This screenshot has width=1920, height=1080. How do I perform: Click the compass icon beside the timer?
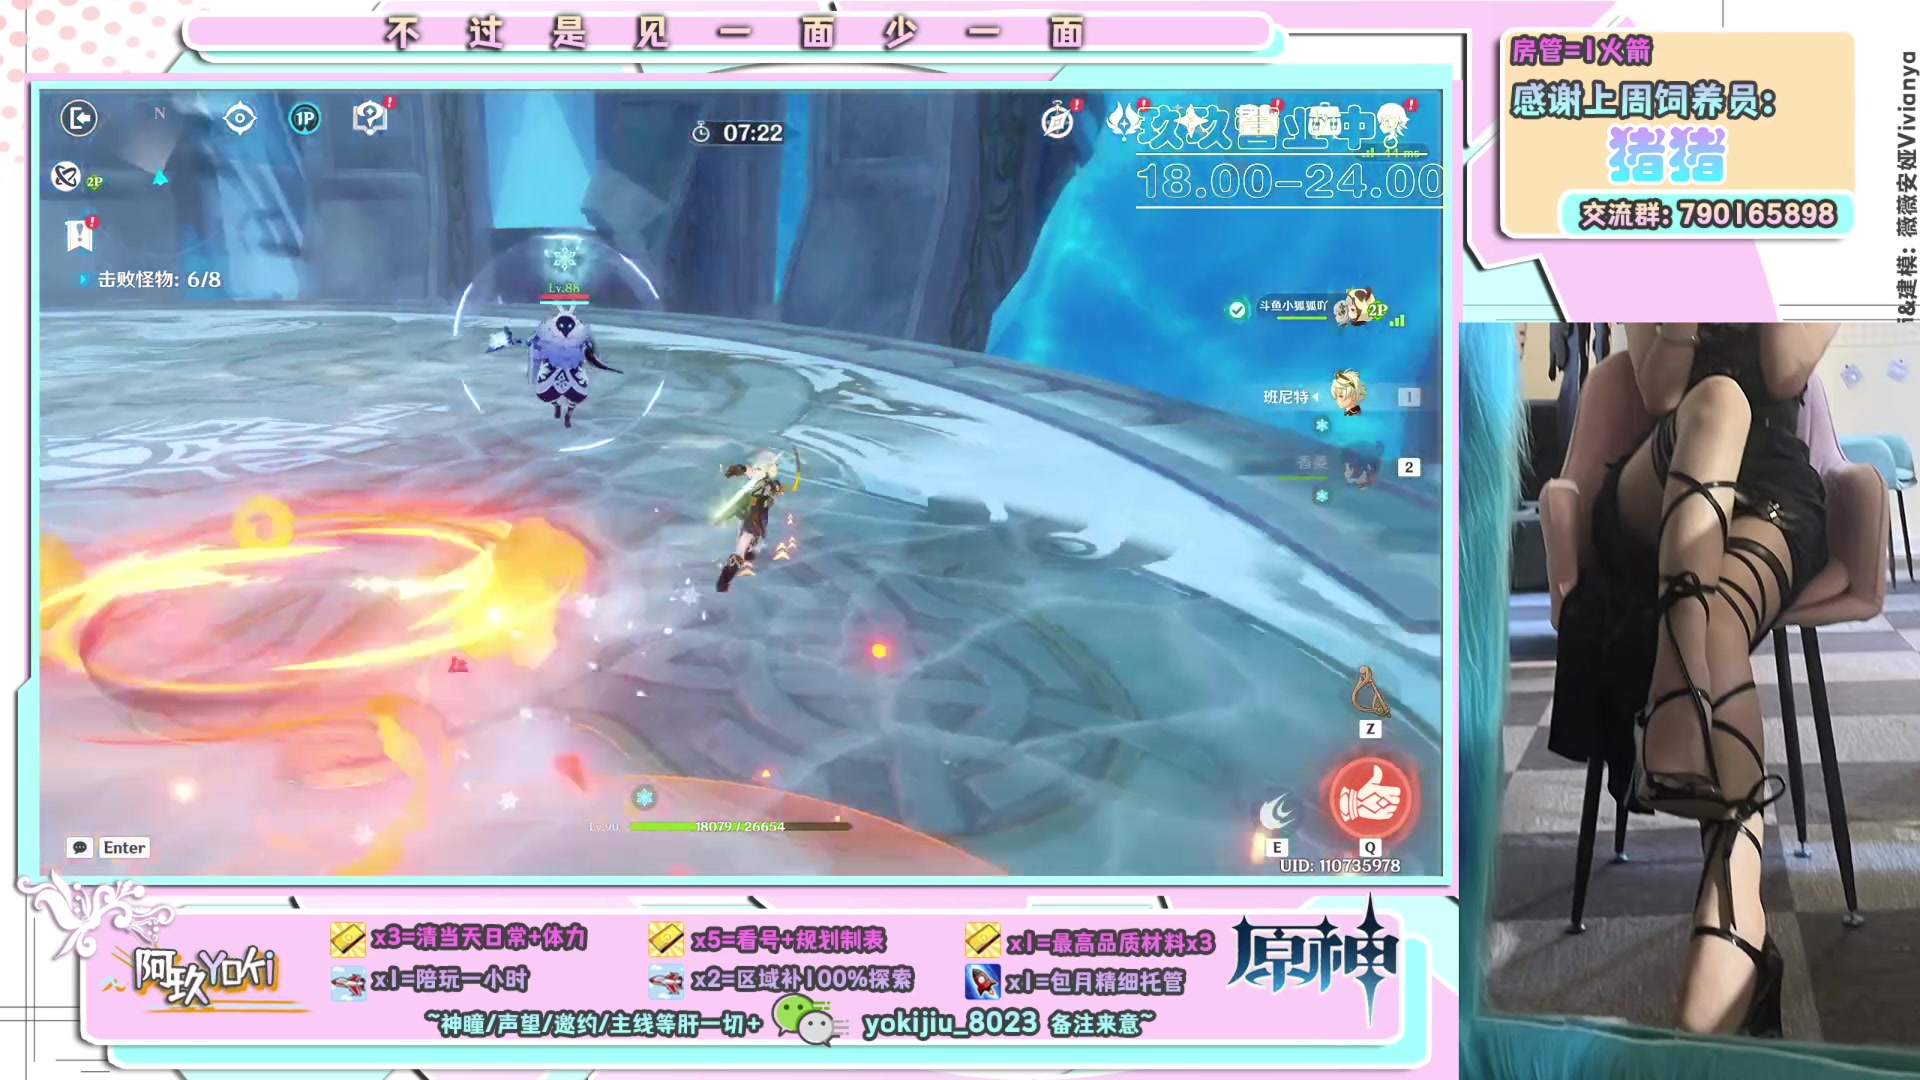point(1058,121)
